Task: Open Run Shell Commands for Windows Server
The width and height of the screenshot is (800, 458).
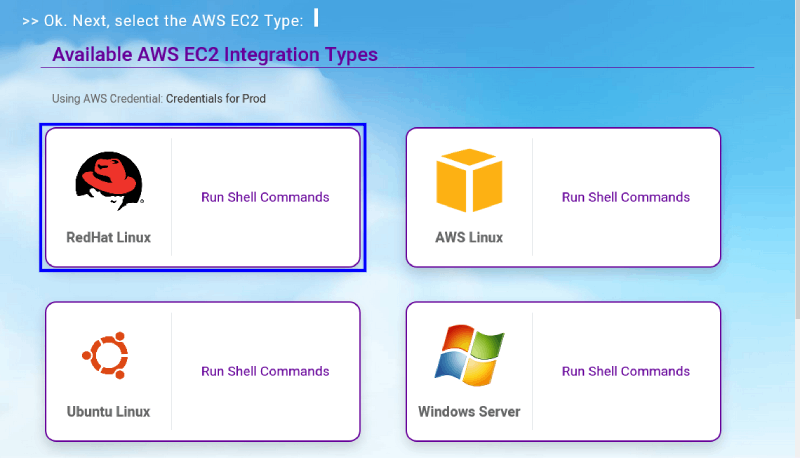Action: 626,371
